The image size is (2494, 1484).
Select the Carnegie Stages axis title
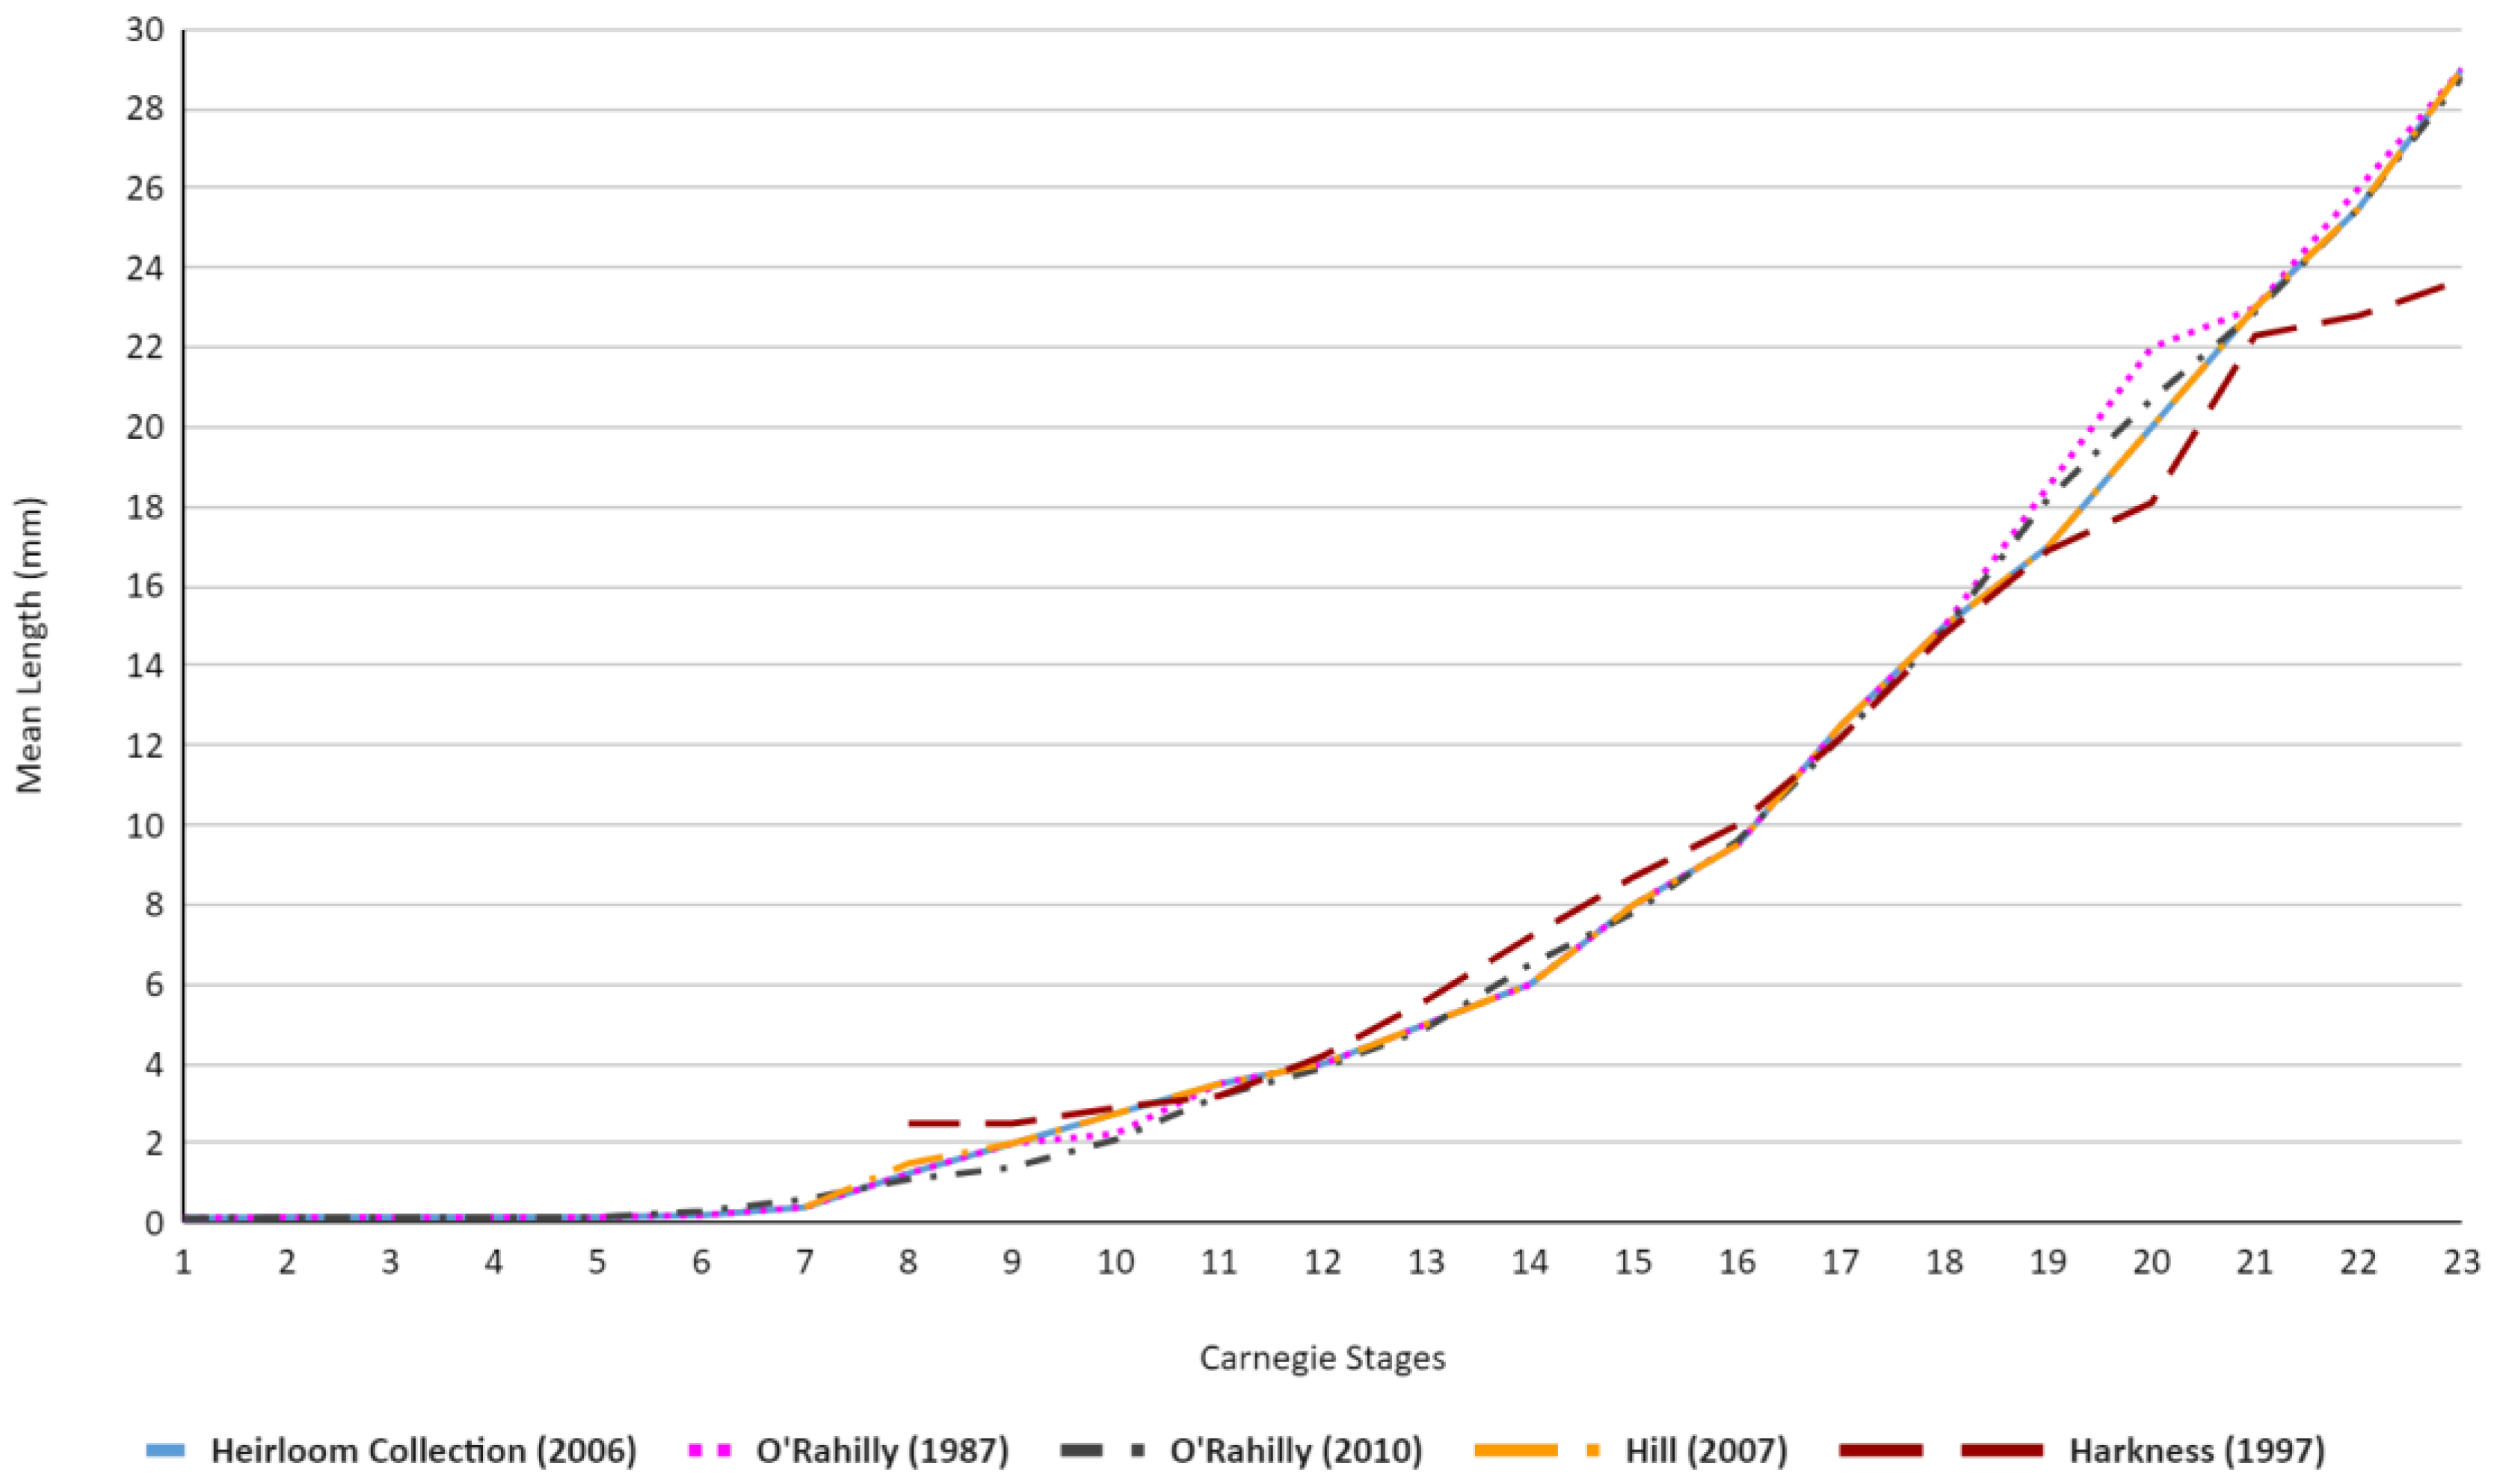click(1322, 1358)
